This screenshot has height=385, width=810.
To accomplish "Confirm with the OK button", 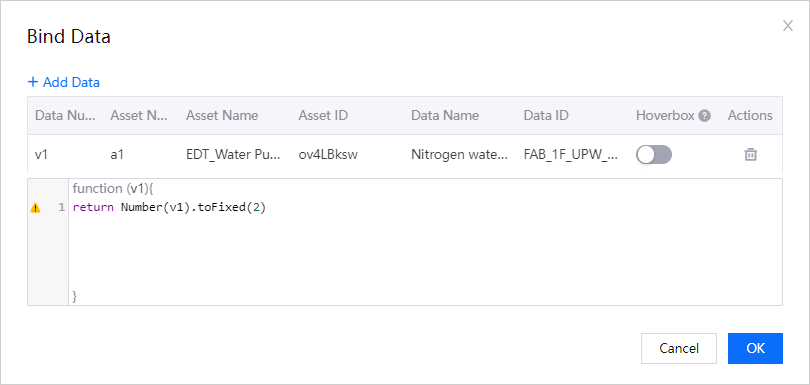I will [755, 348].
